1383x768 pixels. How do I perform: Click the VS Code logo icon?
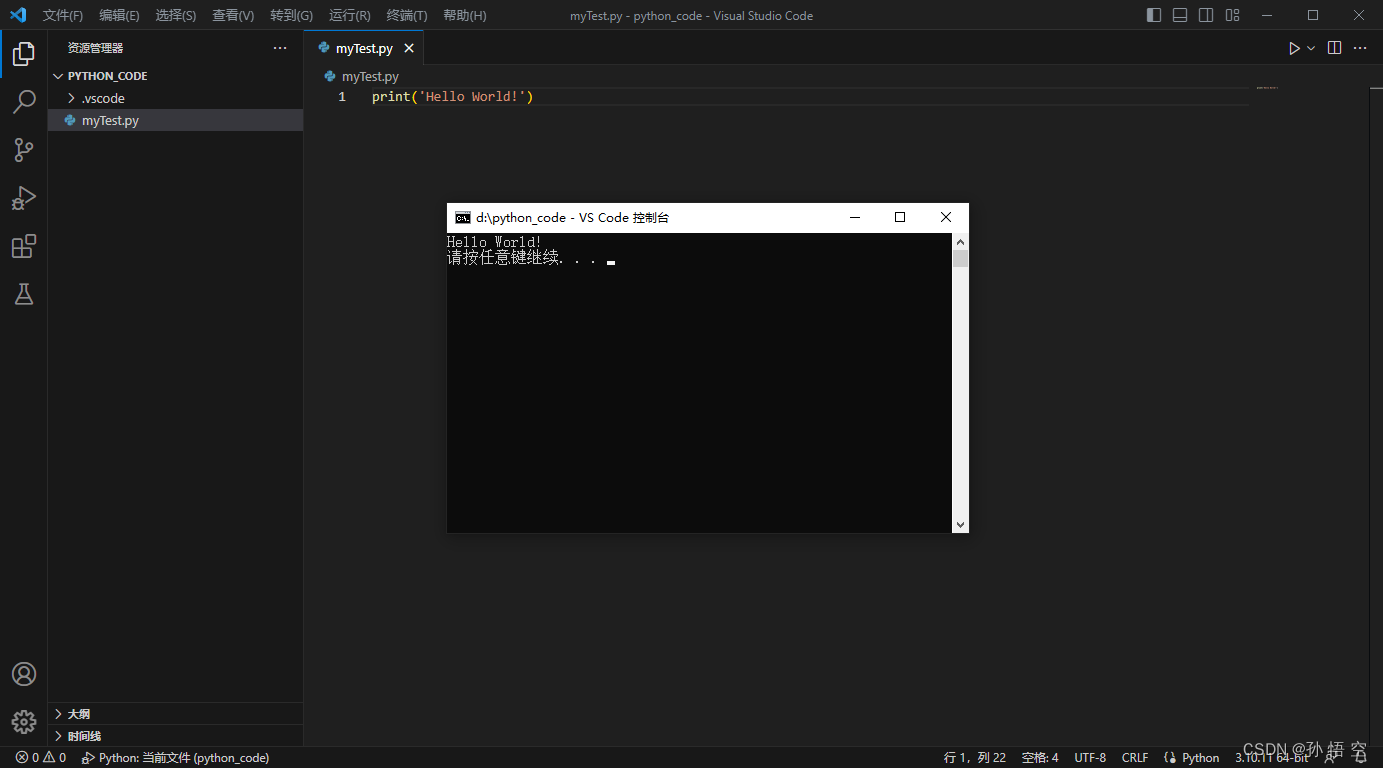(x=18, y=15)
